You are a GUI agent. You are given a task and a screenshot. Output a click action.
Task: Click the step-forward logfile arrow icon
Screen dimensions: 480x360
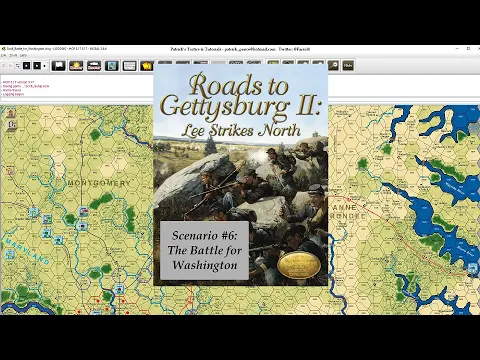pyautogui.click(x=10, y=66)
